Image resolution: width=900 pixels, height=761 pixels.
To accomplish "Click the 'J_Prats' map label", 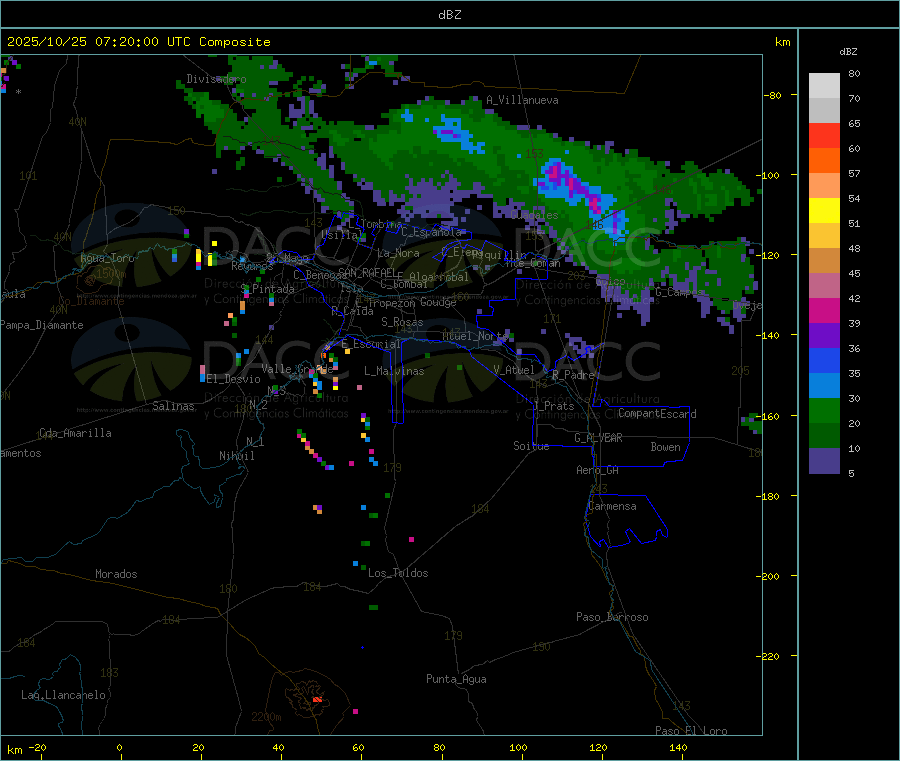I will coord(553,406).
